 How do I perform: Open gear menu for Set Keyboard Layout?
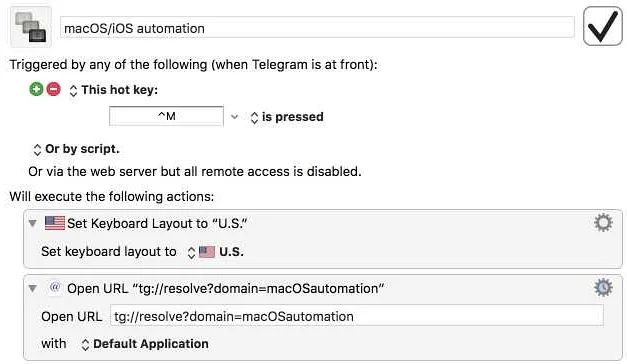point(603,223)
